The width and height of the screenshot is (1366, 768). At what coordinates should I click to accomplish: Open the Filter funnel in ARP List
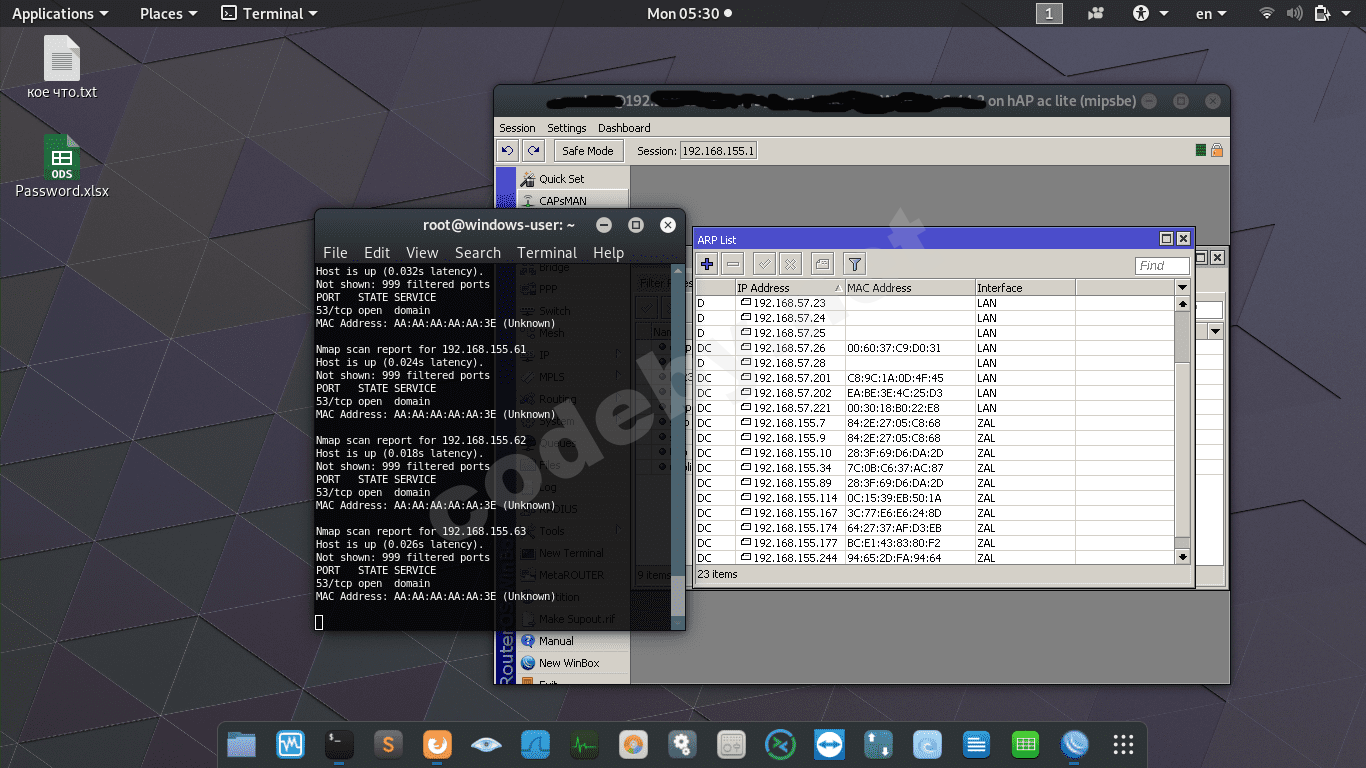click(x=854, y=264)
